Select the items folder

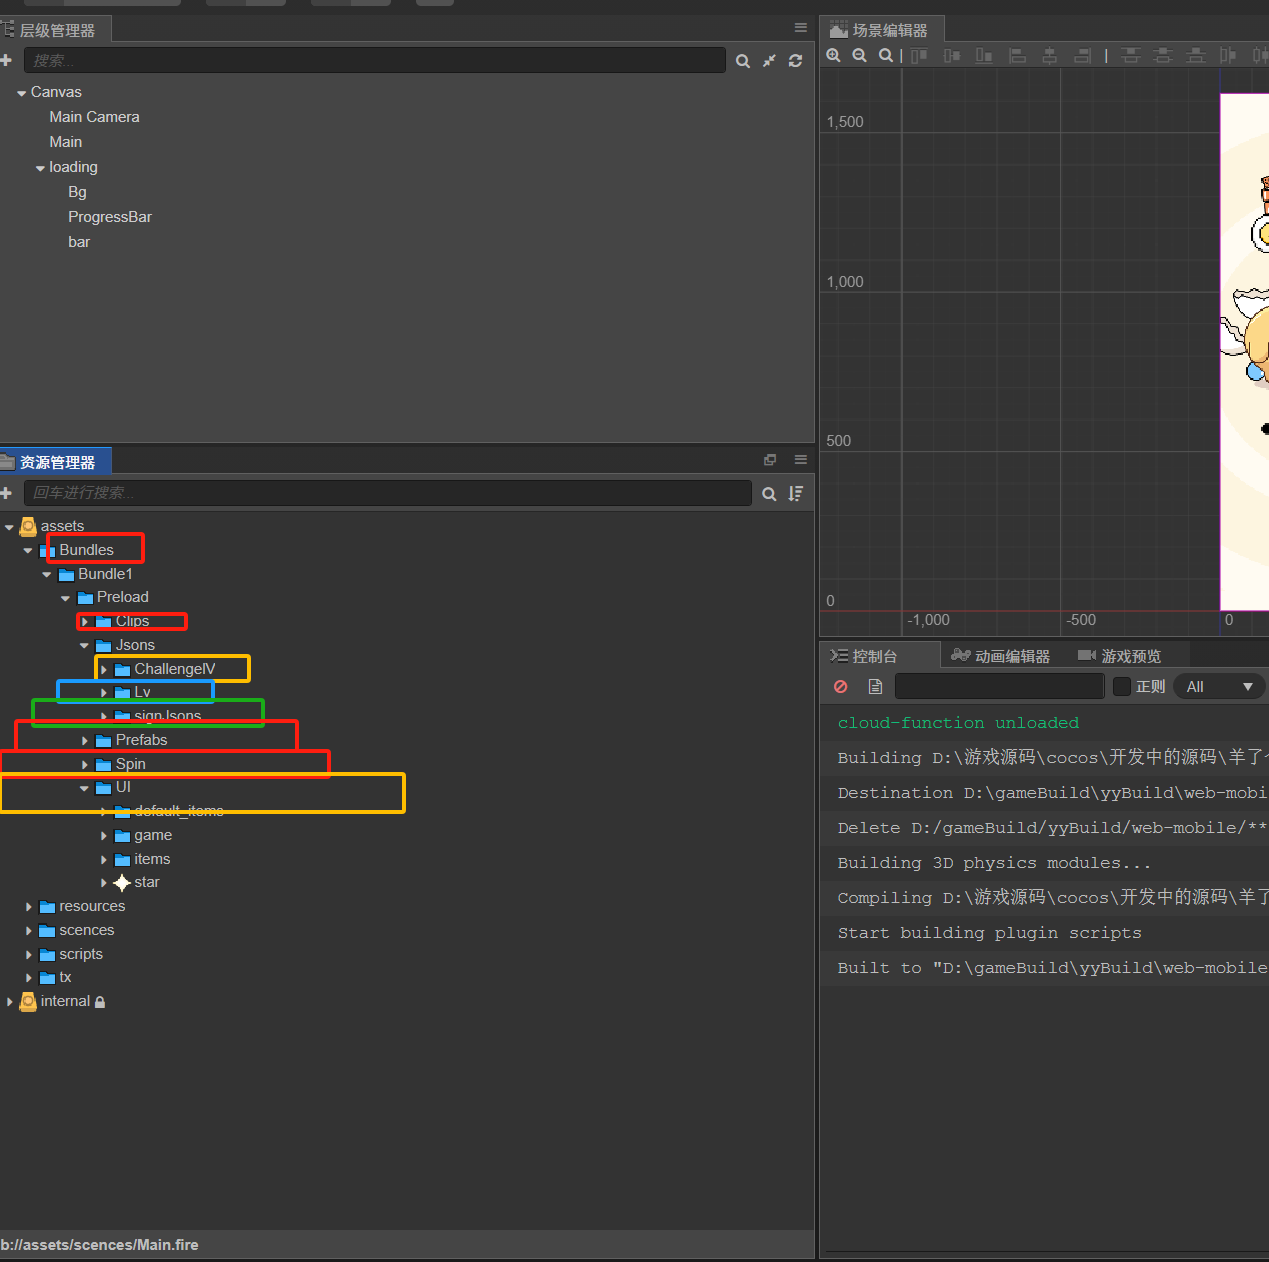click(152, 859)
